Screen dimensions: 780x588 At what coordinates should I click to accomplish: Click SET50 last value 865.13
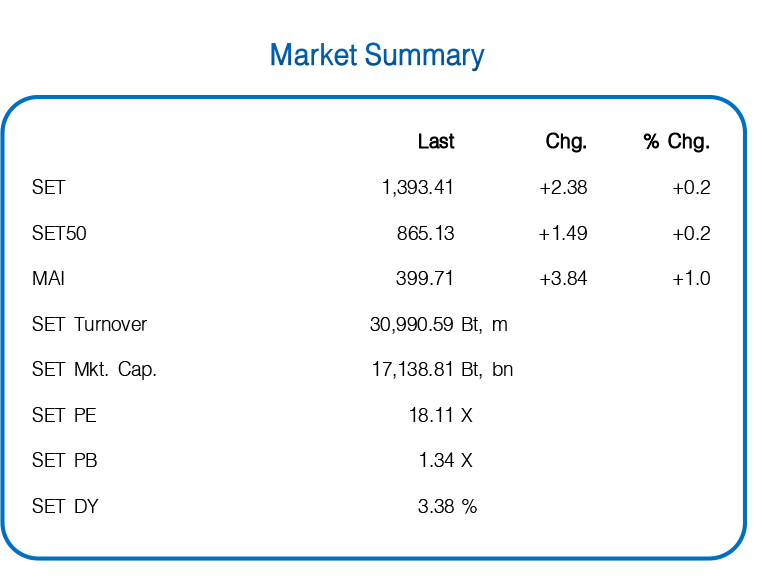coord(425,233)
